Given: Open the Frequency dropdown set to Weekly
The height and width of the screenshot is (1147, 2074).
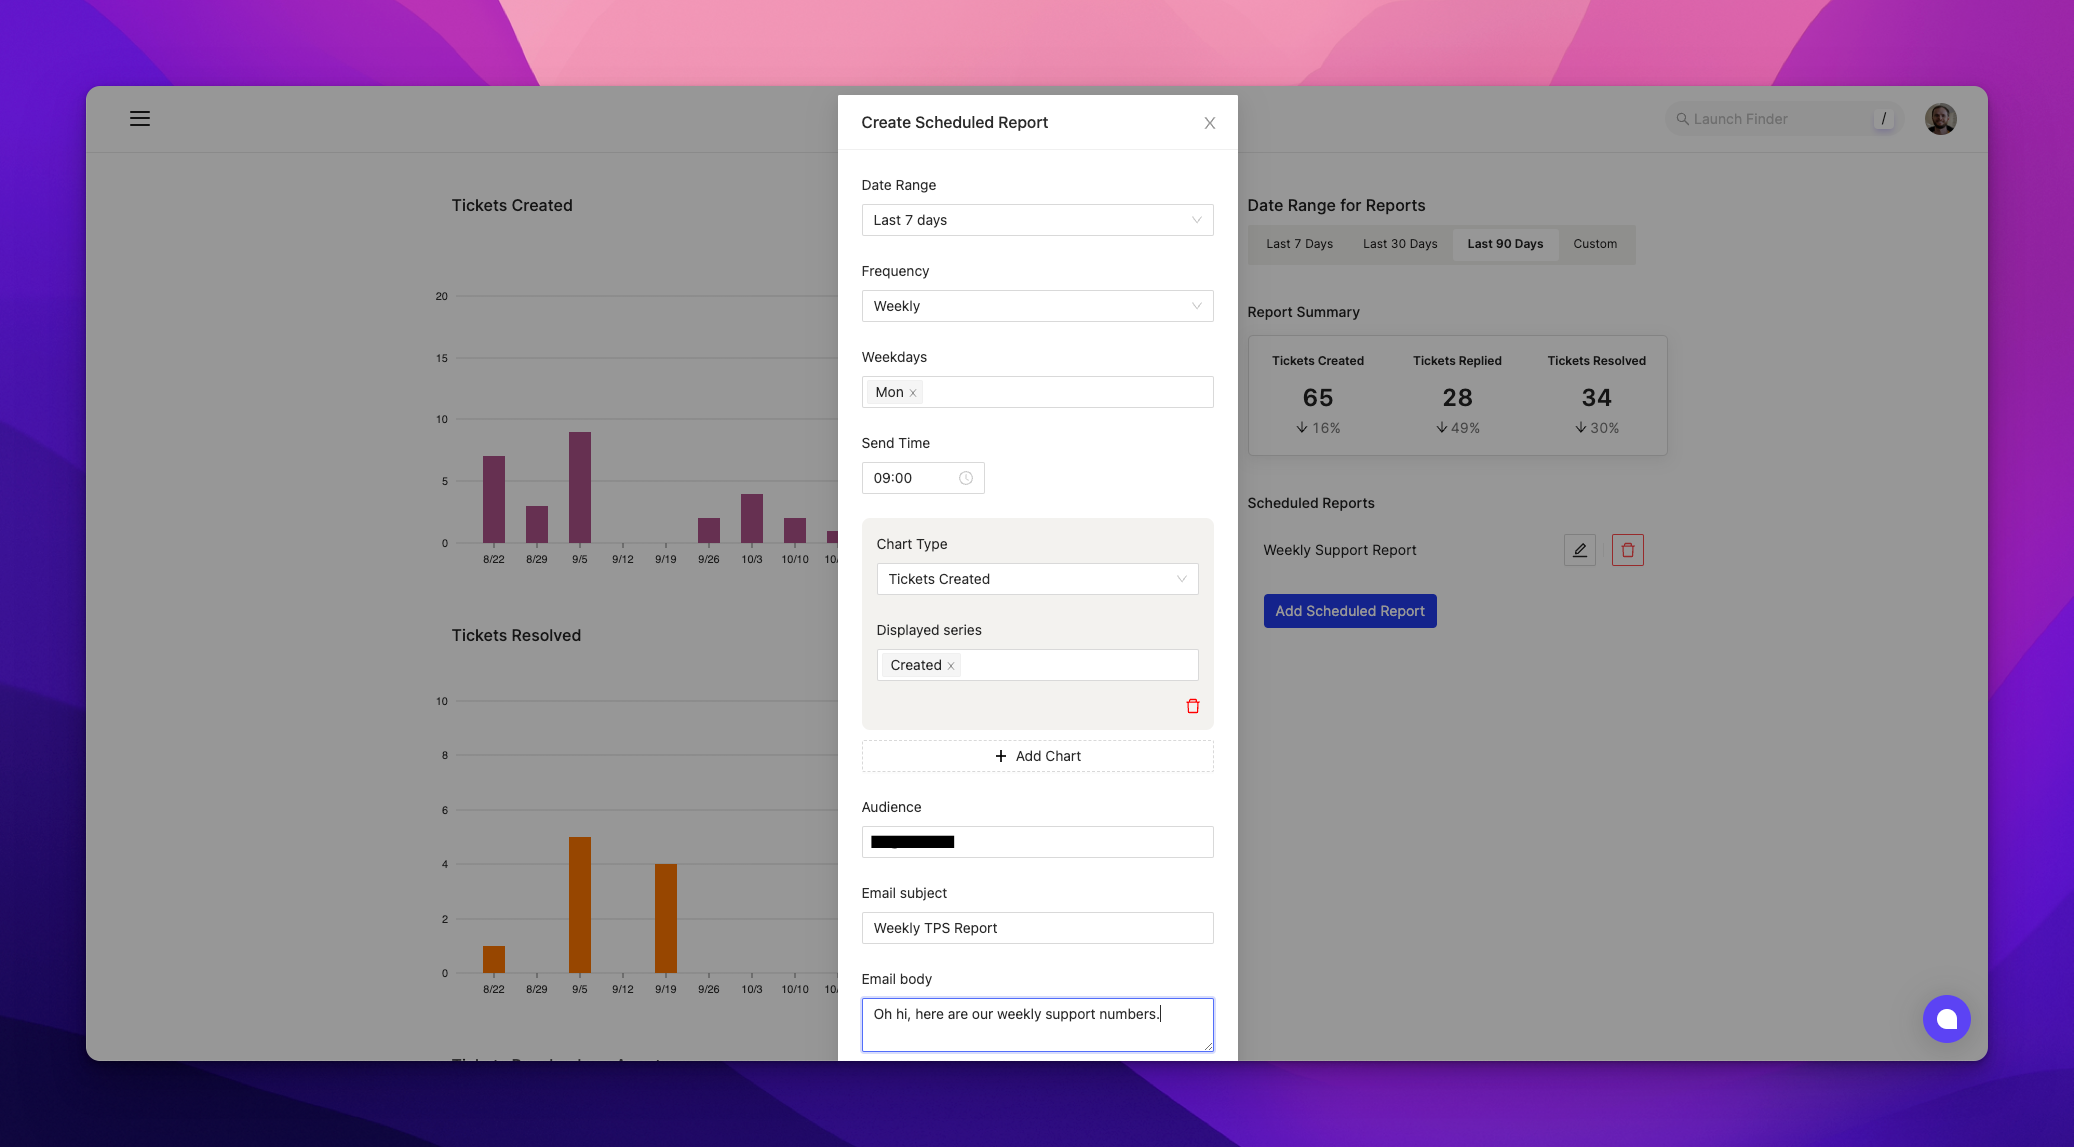Looking at the screenshot, I should pyautogui.click(x=1037, y=306).
